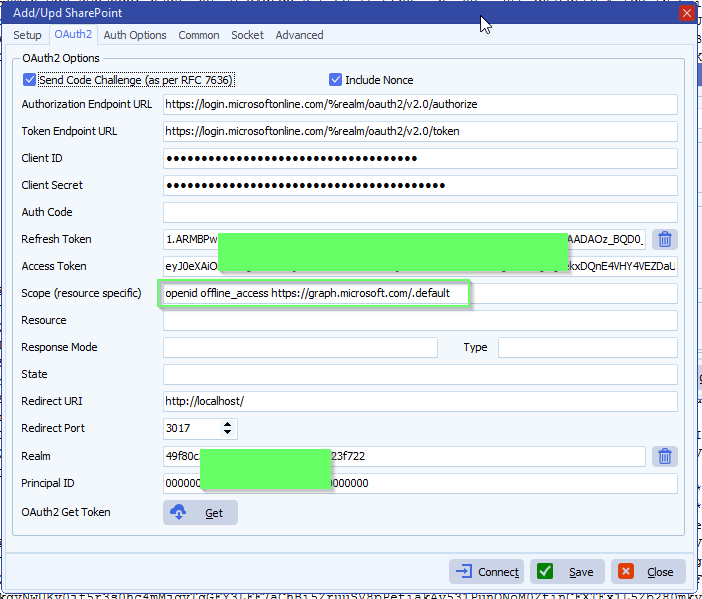Click the empty Auth Code field
Screen dimensions: 702x599
tap(420, 212)
